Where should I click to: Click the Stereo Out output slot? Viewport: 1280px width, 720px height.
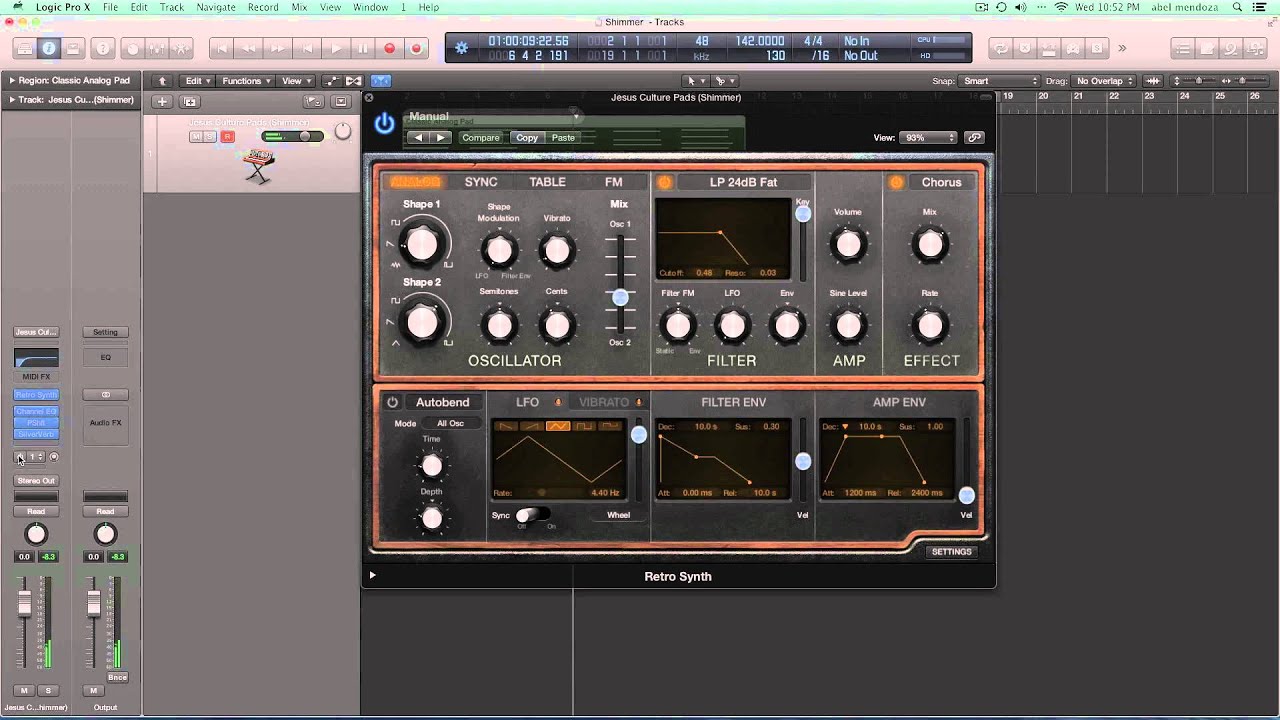pyautogui.click(x=36, y=481)
